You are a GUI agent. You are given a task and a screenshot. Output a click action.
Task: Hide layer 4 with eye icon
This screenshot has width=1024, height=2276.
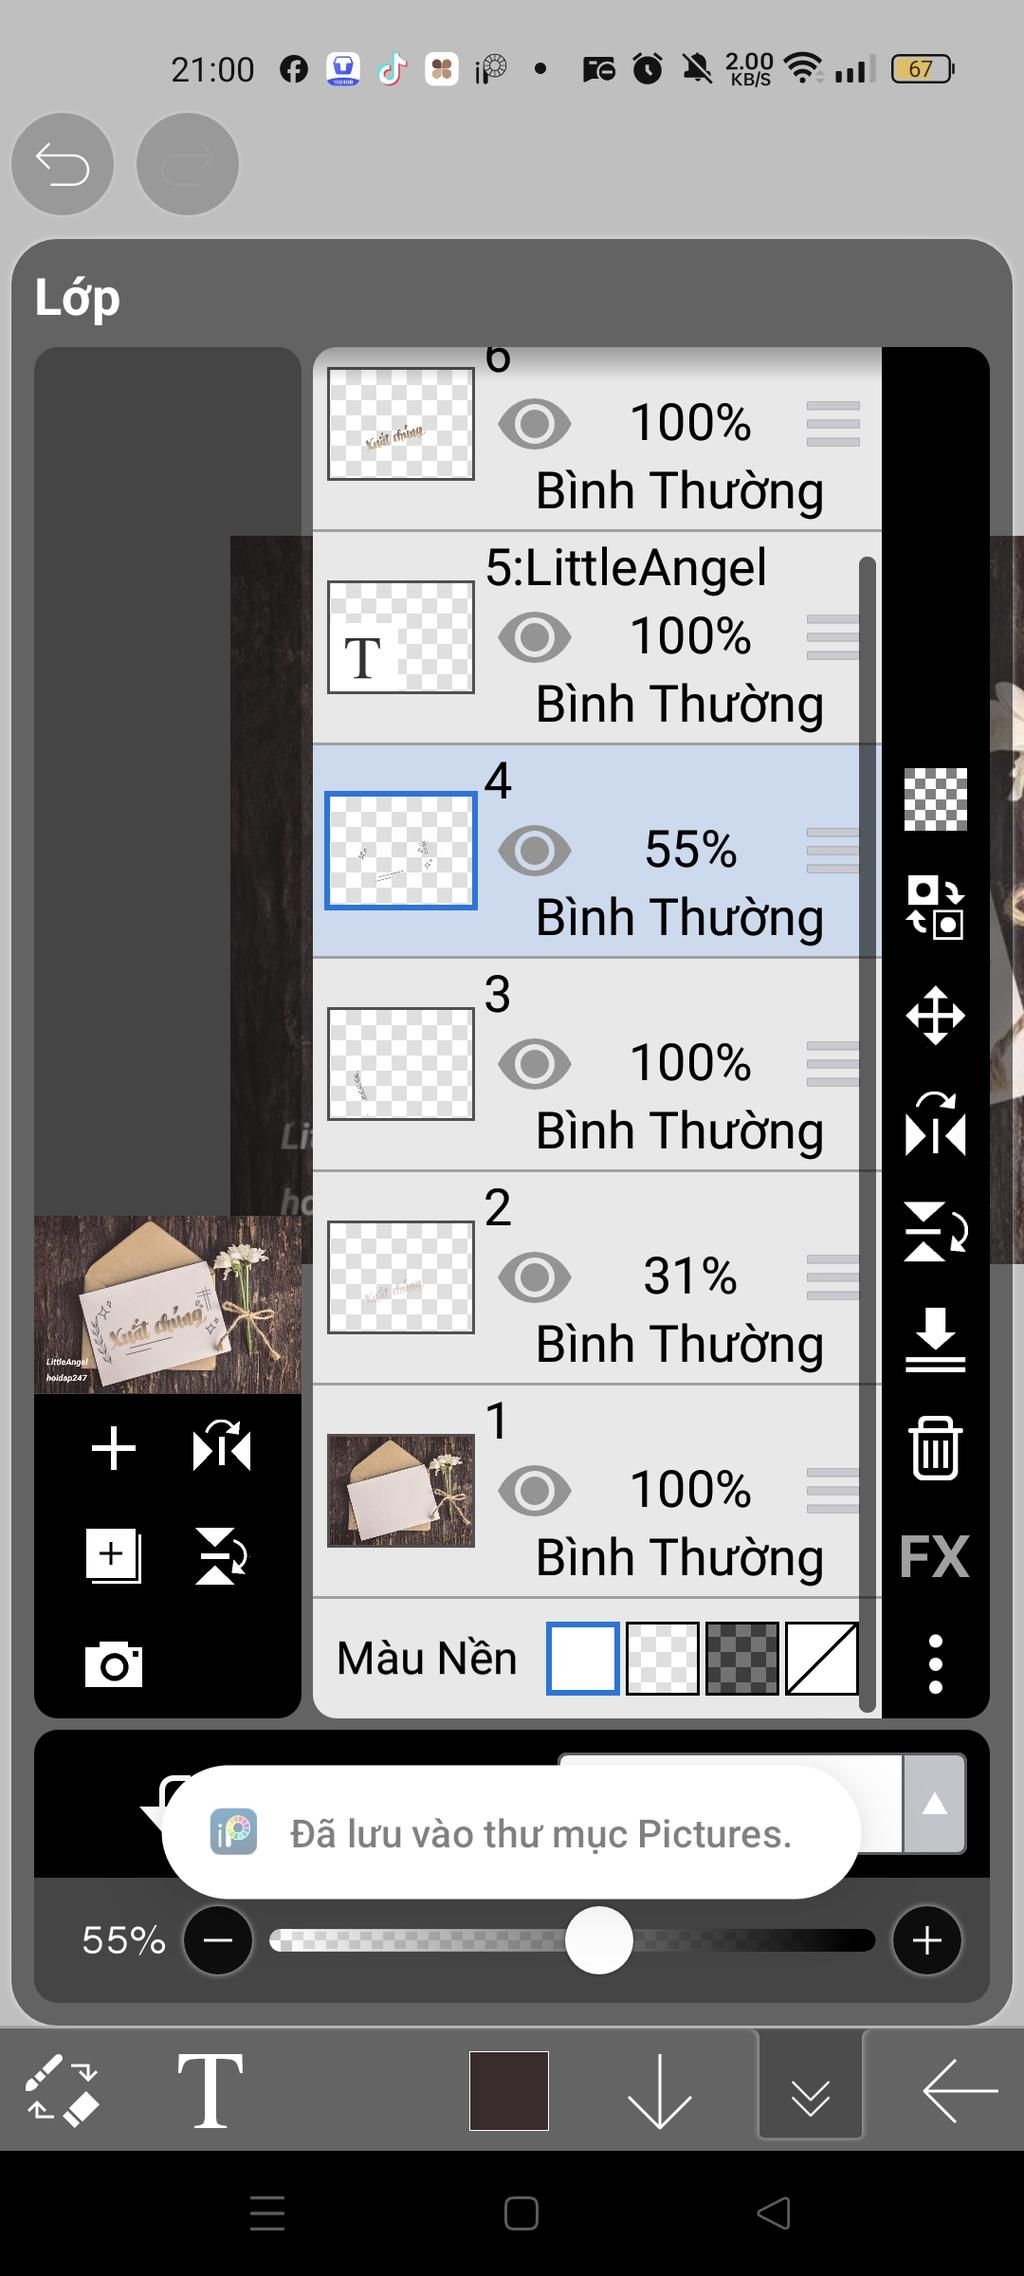(534, 851)
